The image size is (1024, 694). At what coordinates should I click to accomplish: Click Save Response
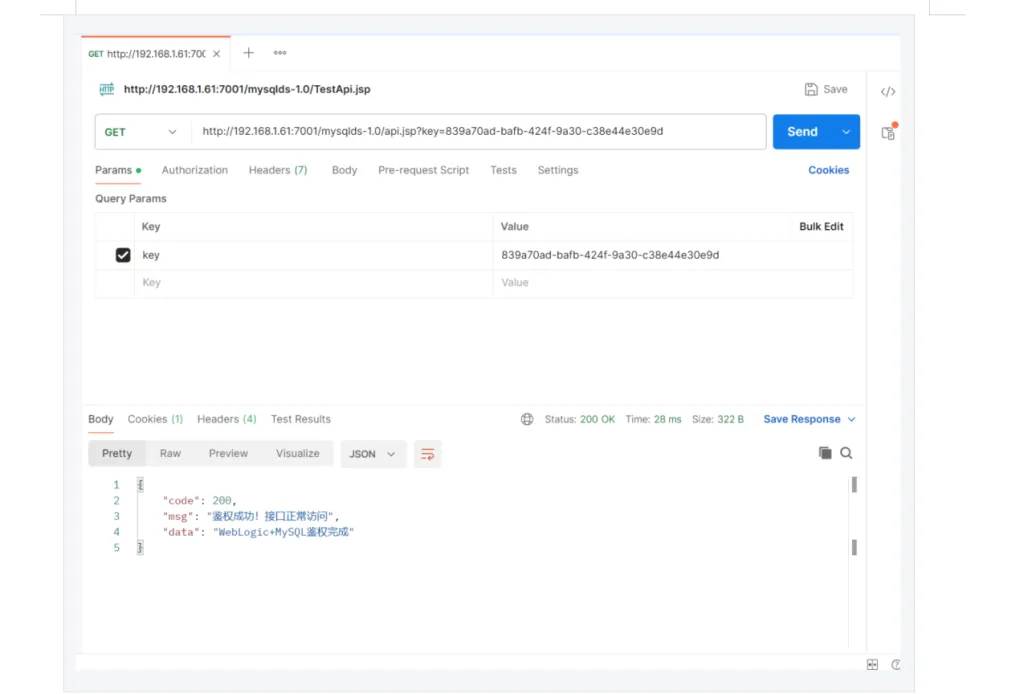[x=801, y=419]
